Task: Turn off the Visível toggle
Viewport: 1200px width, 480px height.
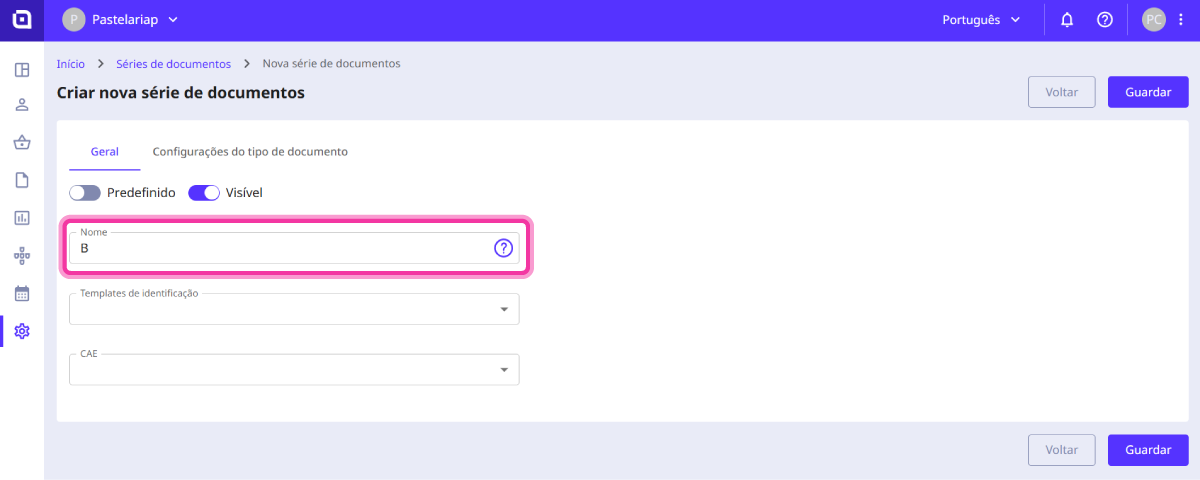Action: (204, 192)
